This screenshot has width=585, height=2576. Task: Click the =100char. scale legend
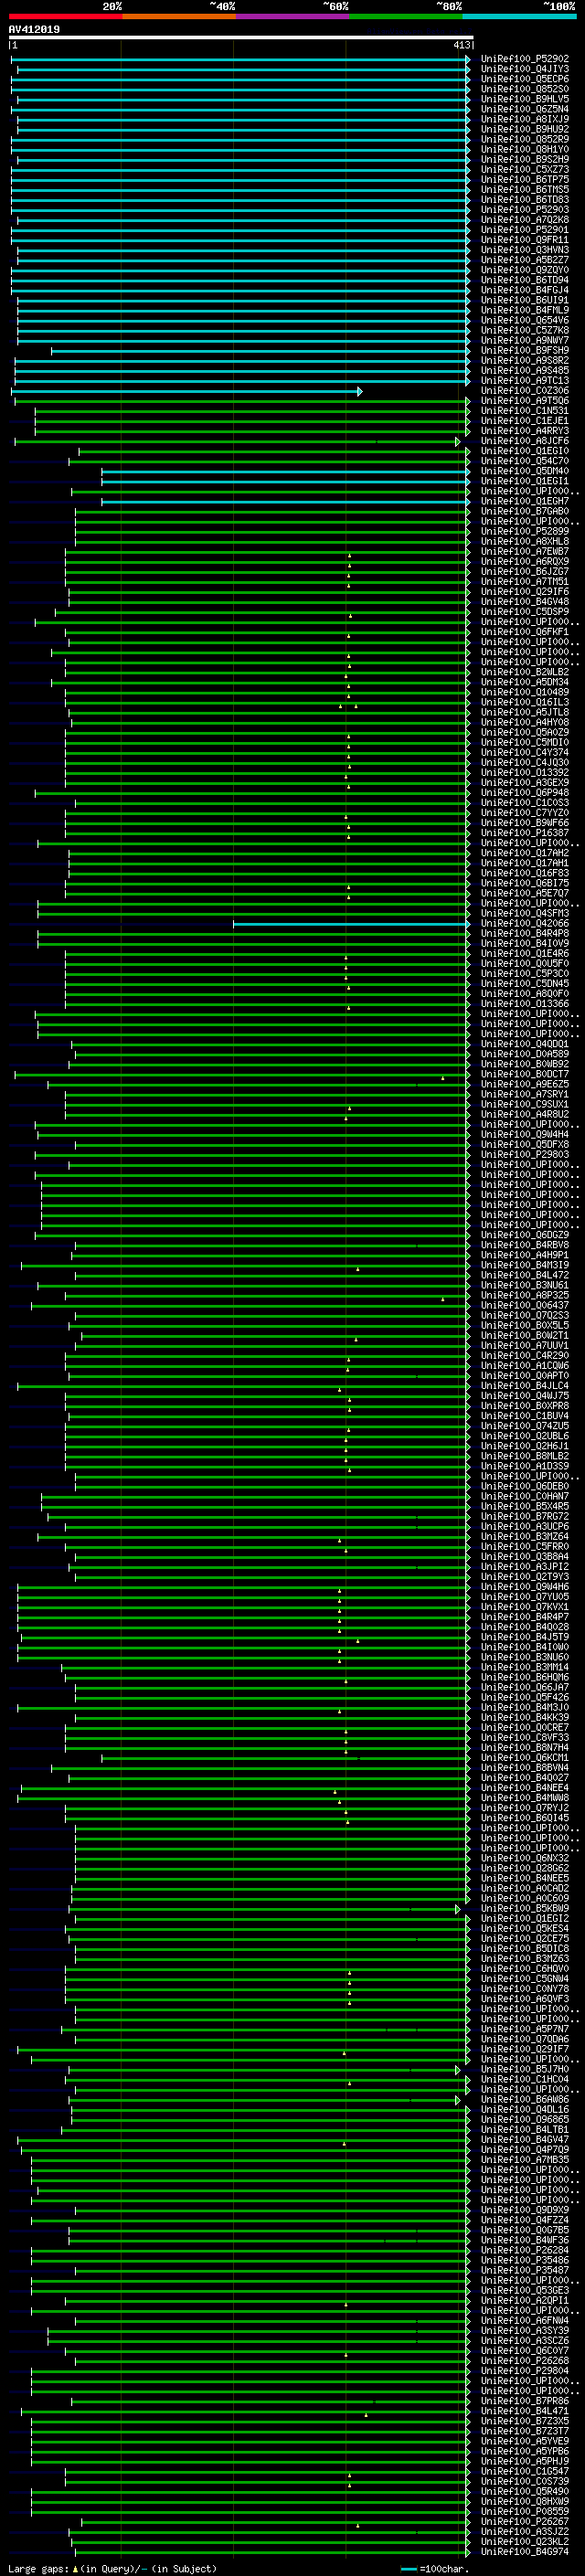pos(435,2568)
